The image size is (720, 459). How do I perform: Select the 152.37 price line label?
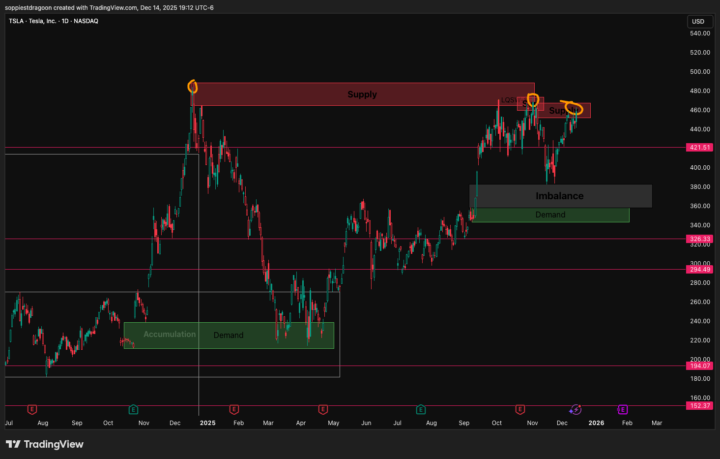coord(699,406)
